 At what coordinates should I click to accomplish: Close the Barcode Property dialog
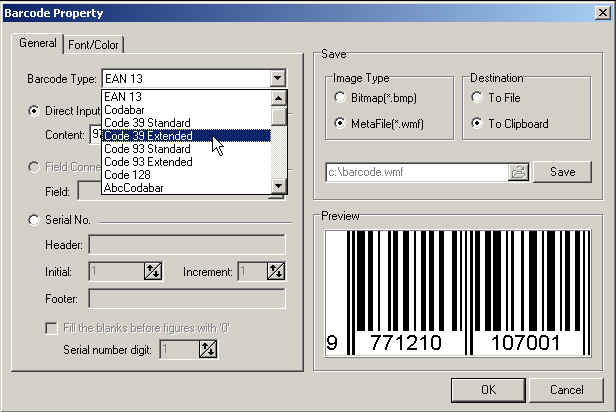(602, 13)
